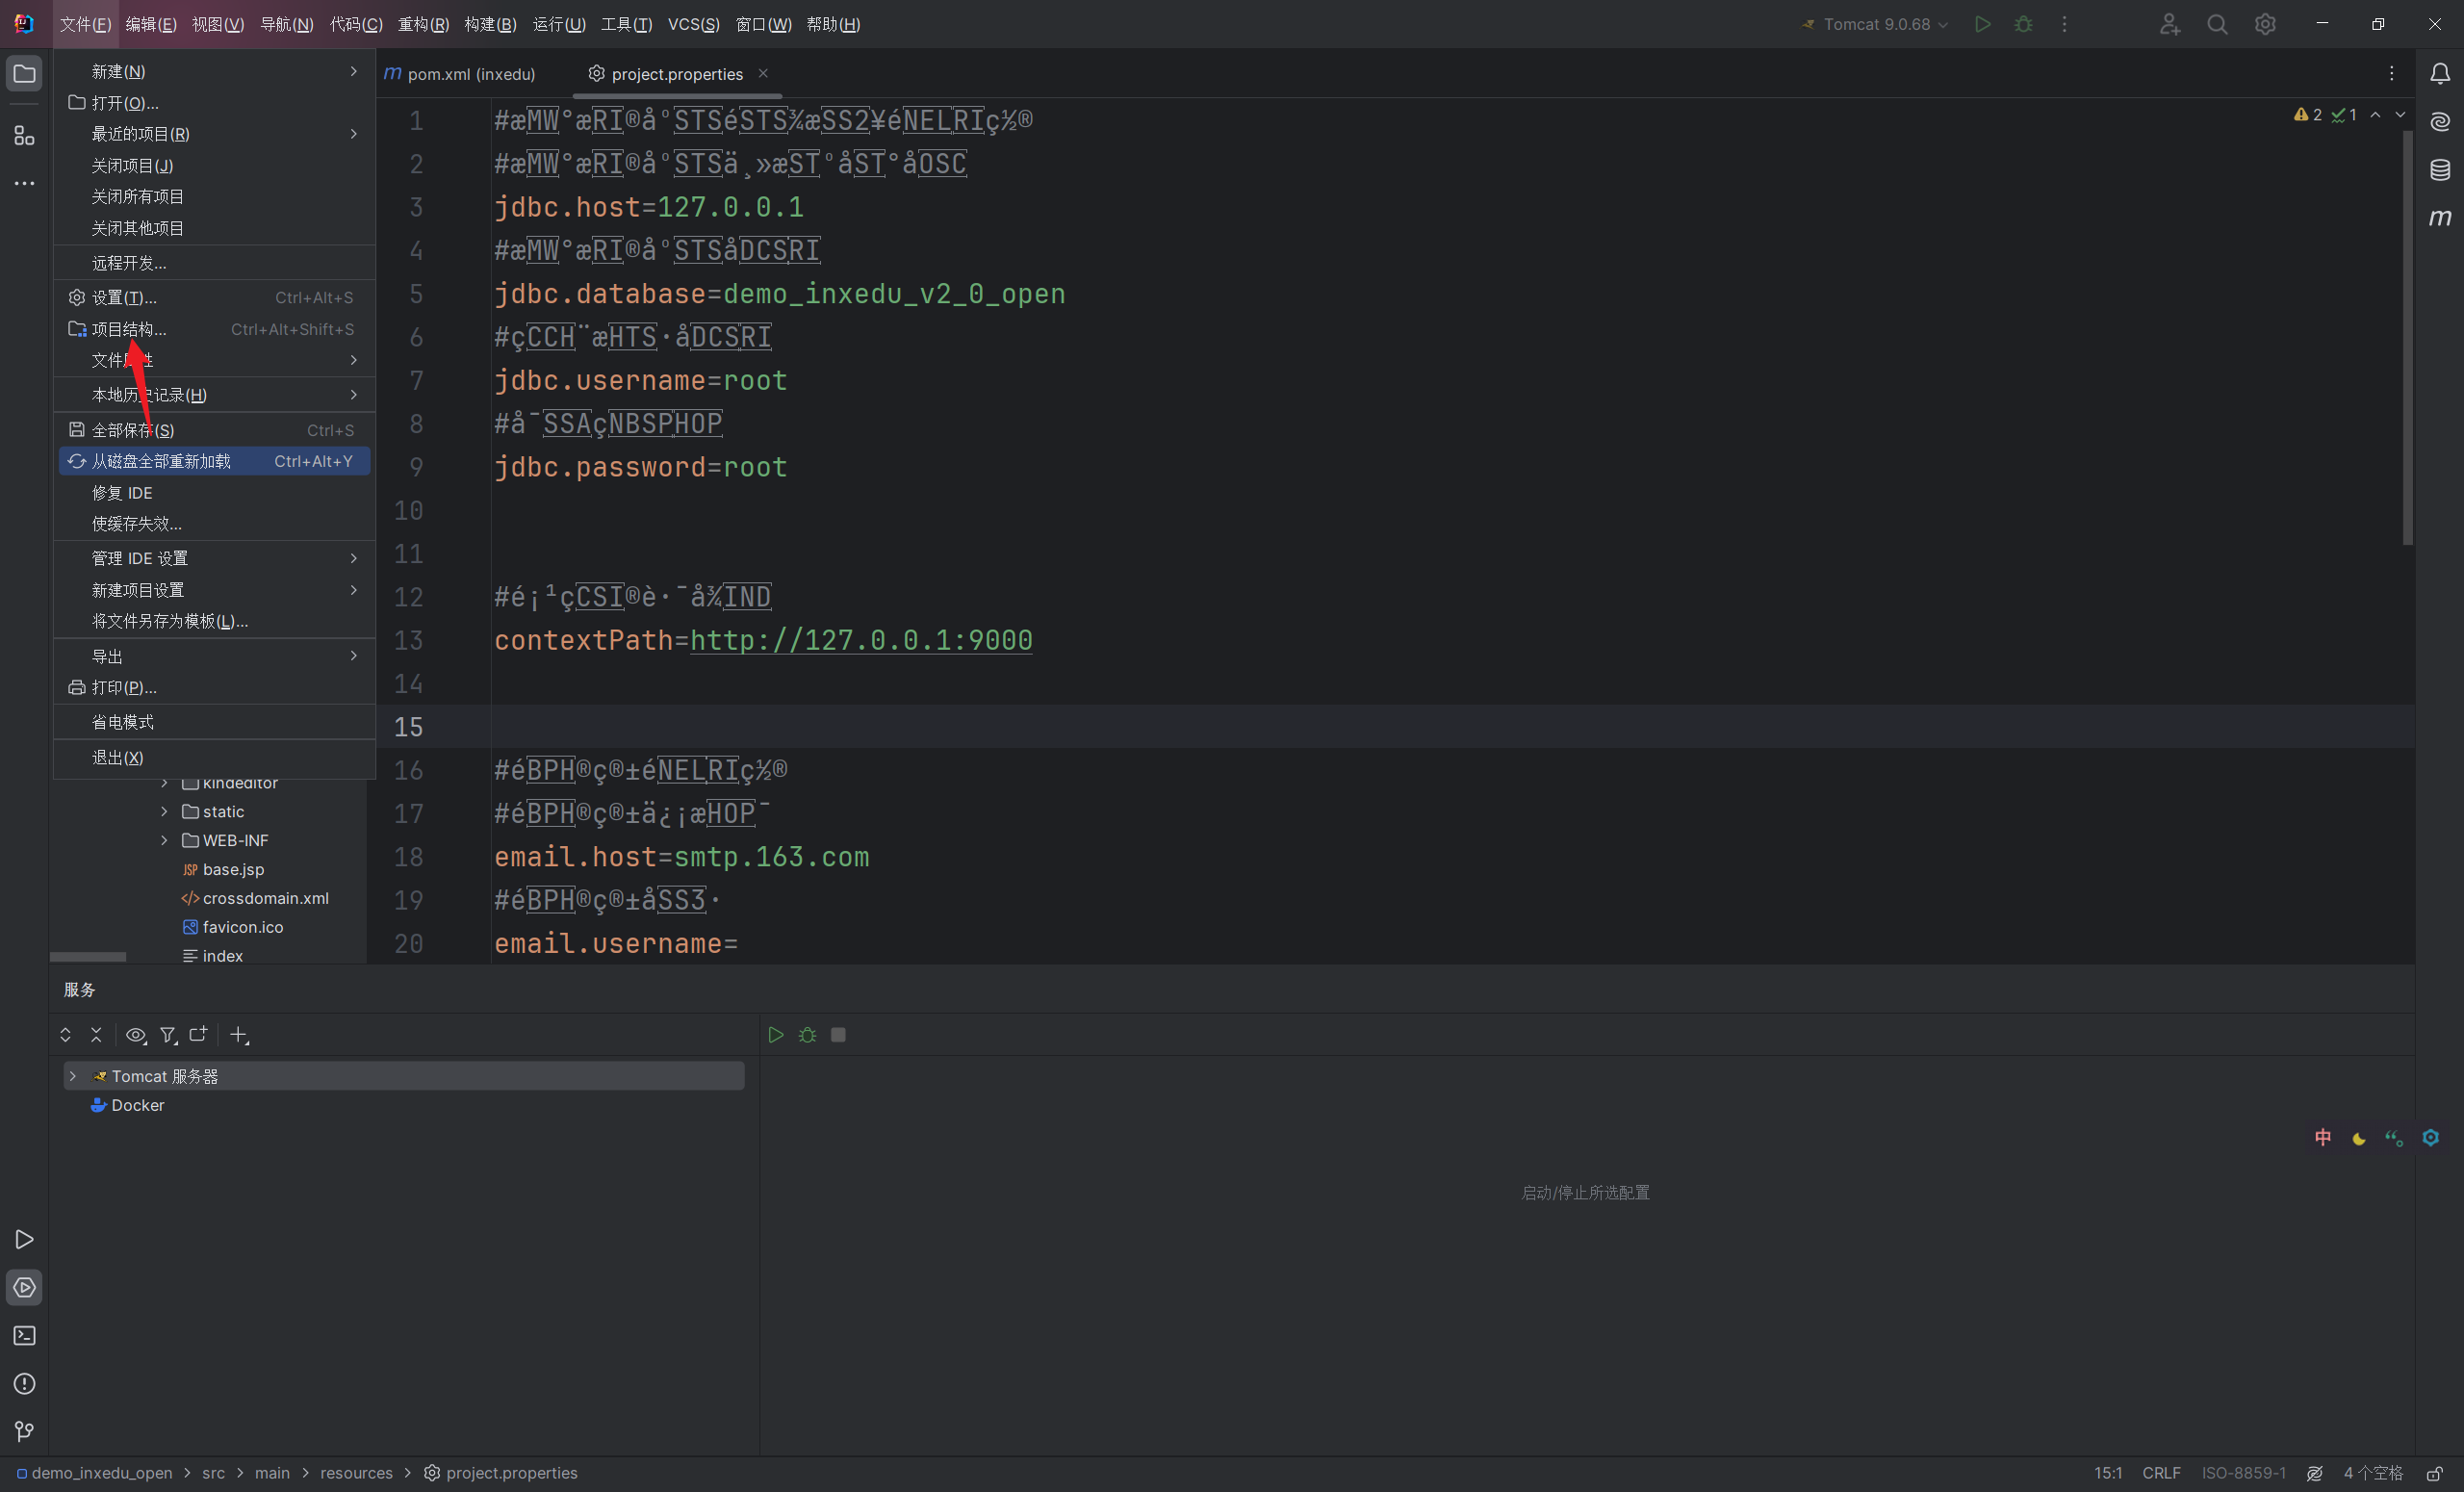Open the Notifications bell icon

[x=2440, y=73]
